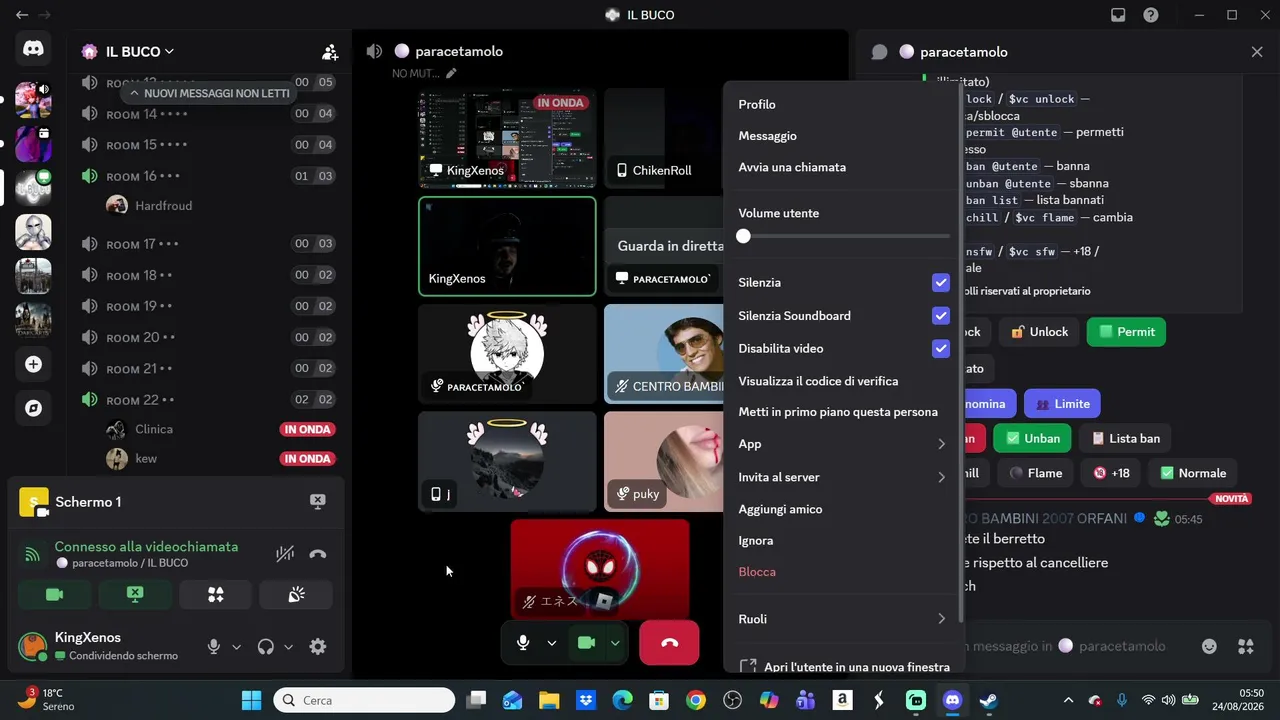The image size is (1280, 720).
Task: Focus the message input for paracetamolo
Action: (x=1070, y=646)
